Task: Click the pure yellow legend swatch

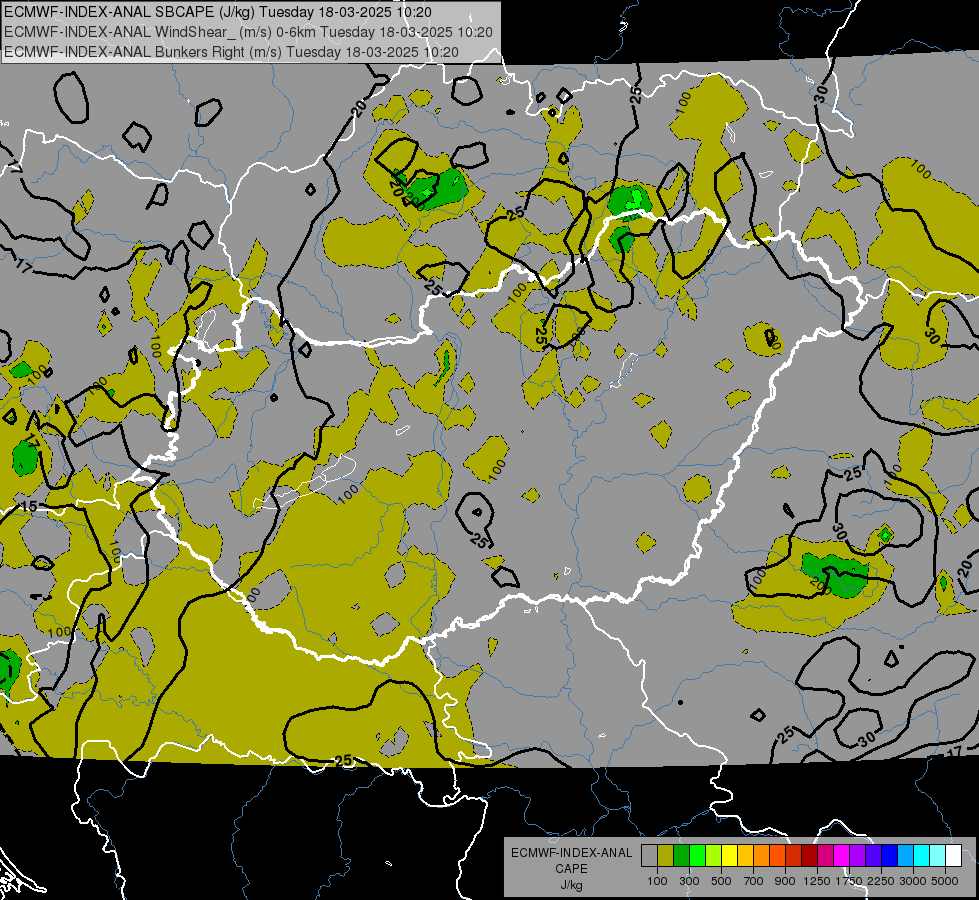Action: click(x=729, y=855)
